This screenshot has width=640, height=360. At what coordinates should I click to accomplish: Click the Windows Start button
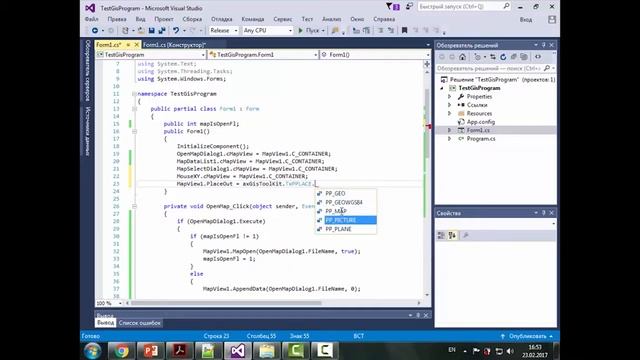click(93, 351)
